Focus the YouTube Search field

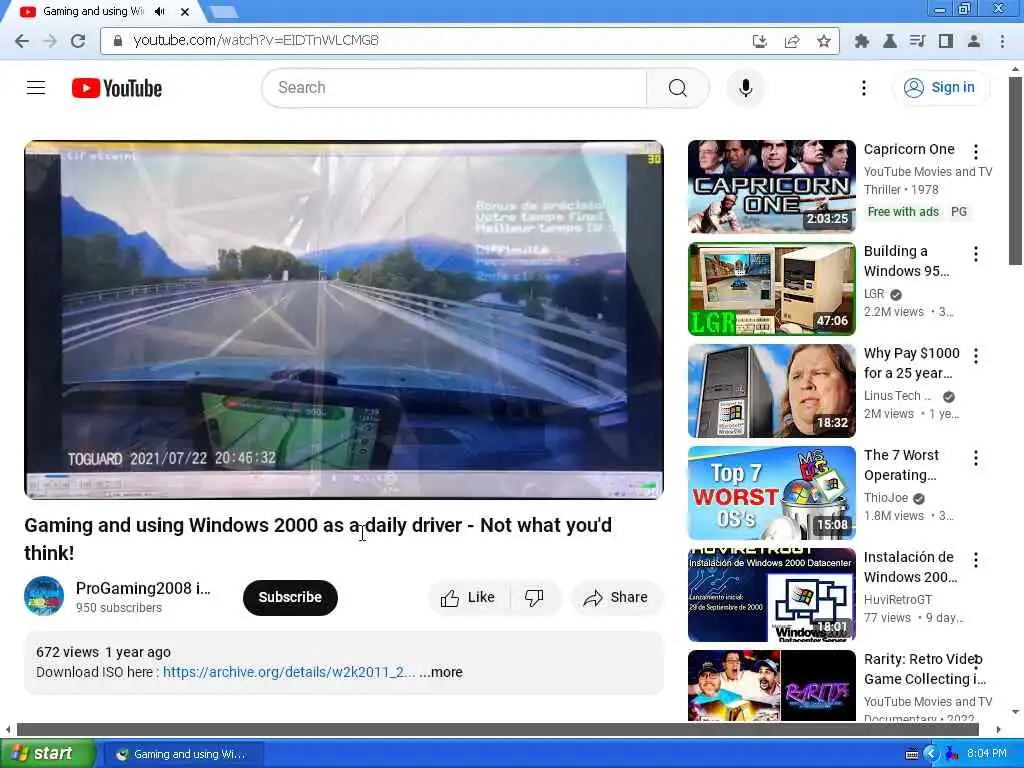pos(455,88)
